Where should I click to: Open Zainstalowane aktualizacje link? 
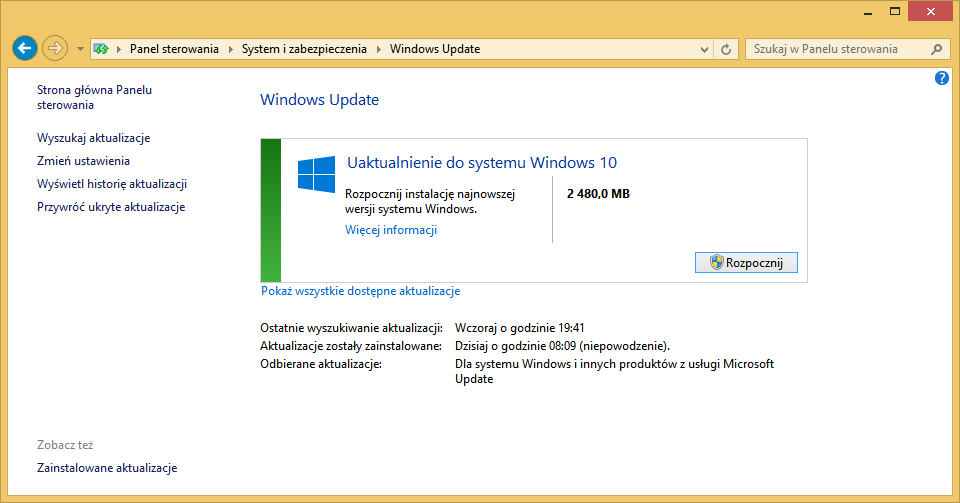(107, 468)
